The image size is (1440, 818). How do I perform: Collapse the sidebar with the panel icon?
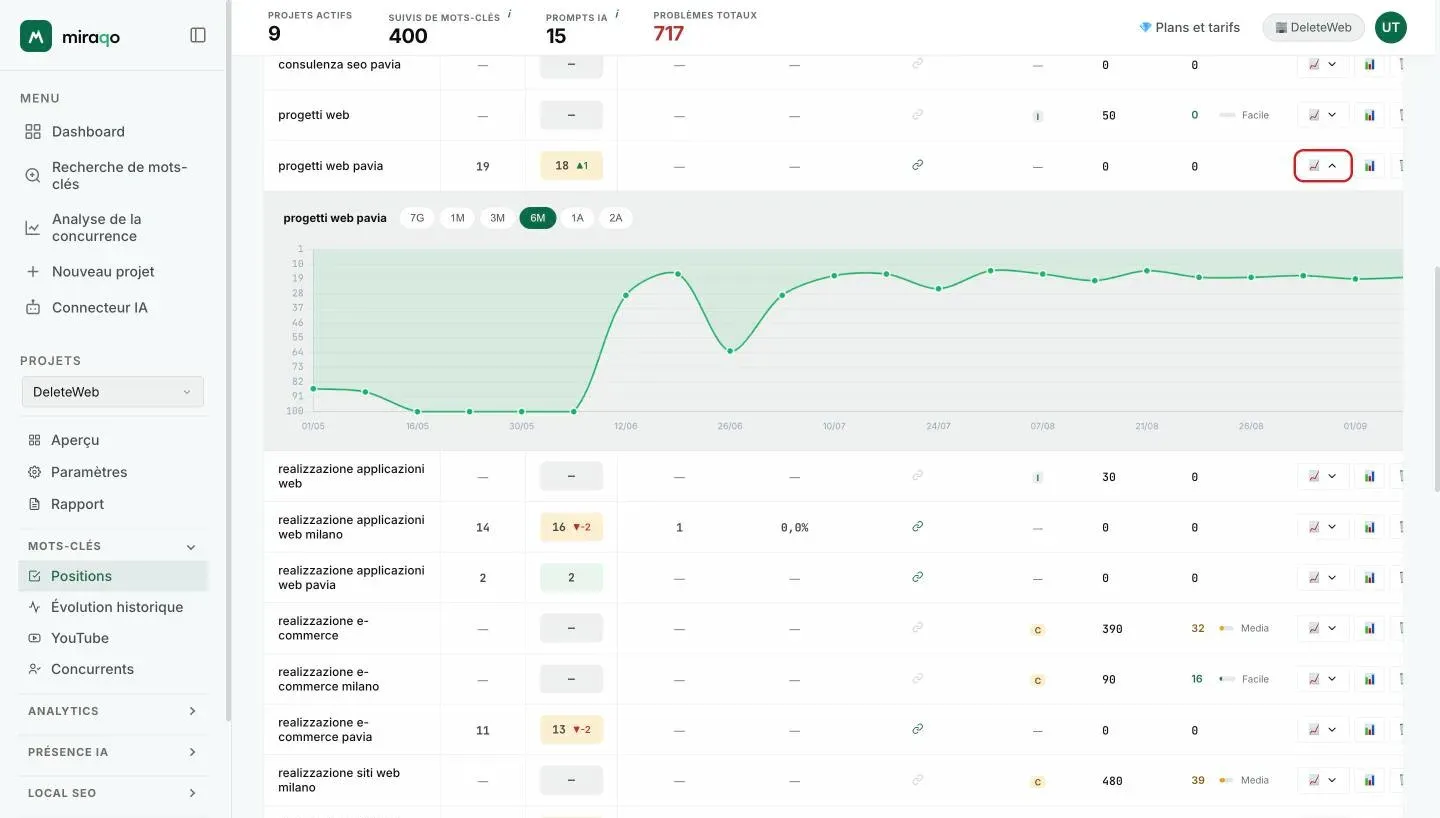(x=198, y=35)
